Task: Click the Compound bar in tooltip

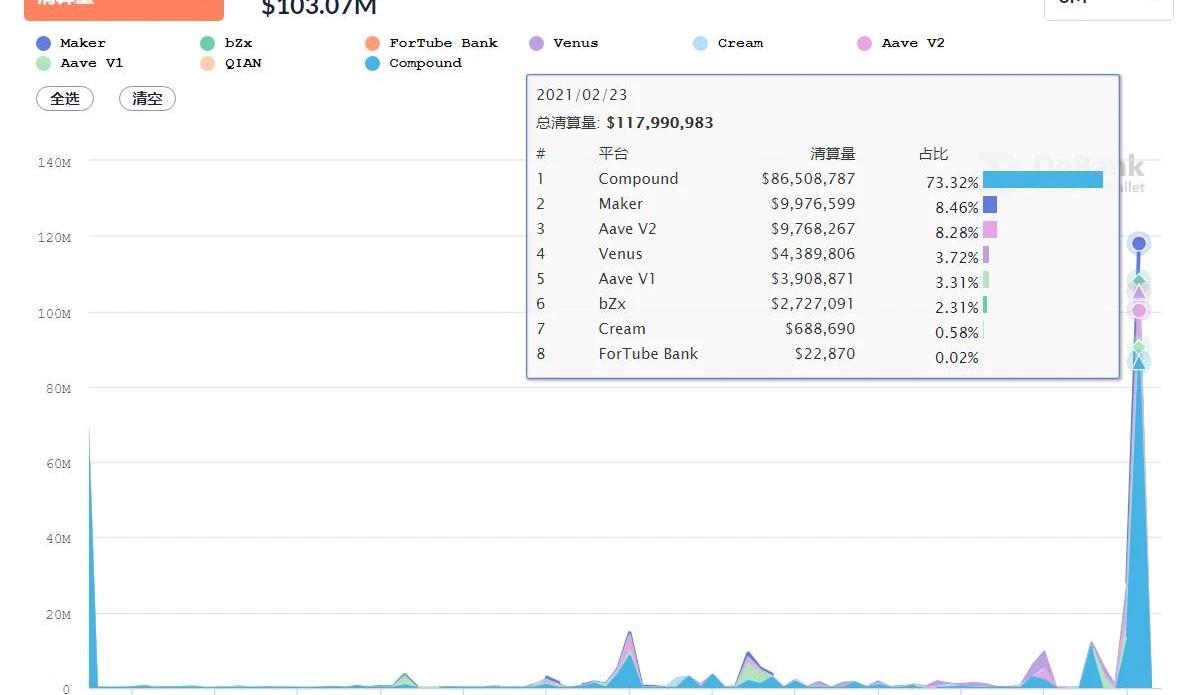Action: pyautogui.click(x=1042, y=180)
